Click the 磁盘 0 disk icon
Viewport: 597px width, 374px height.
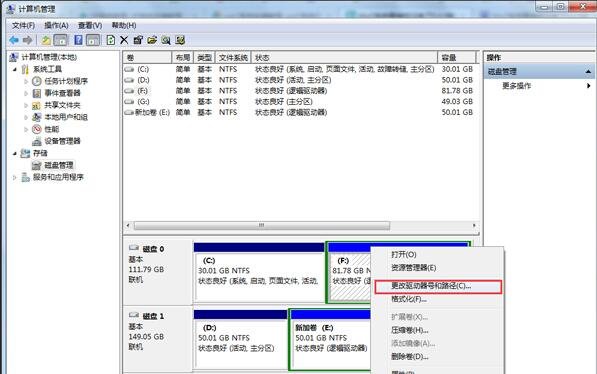point(134,248)
